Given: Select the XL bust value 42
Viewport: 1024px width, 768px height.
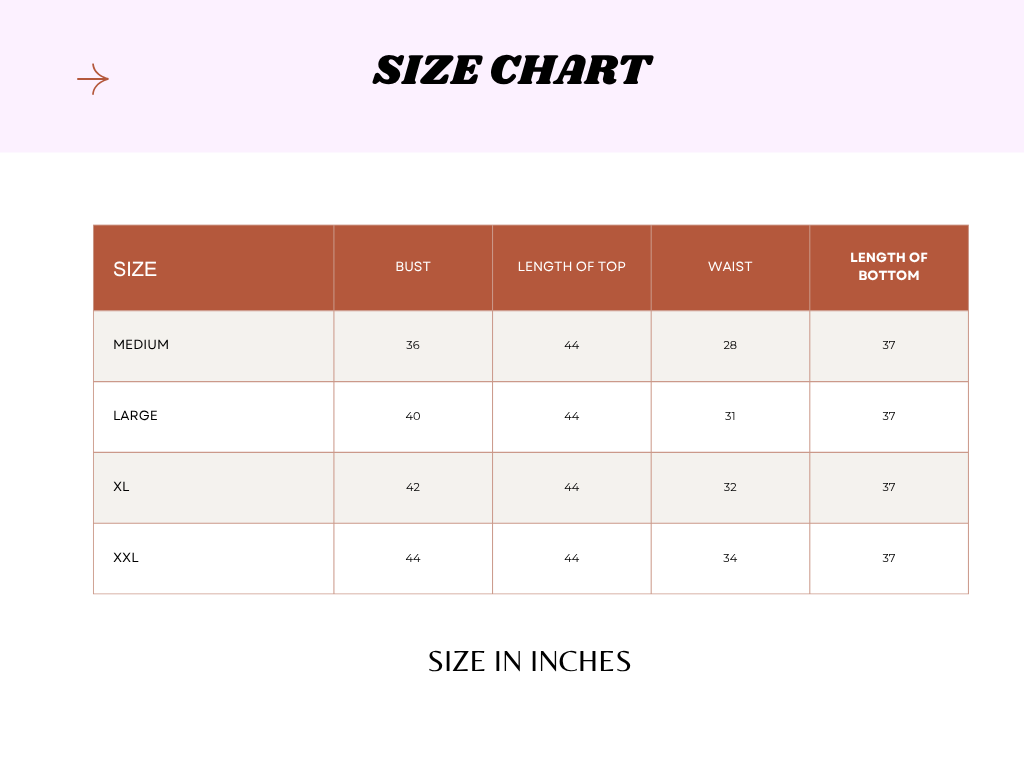Looking at the screenshot, I should (x=413, y=487).
